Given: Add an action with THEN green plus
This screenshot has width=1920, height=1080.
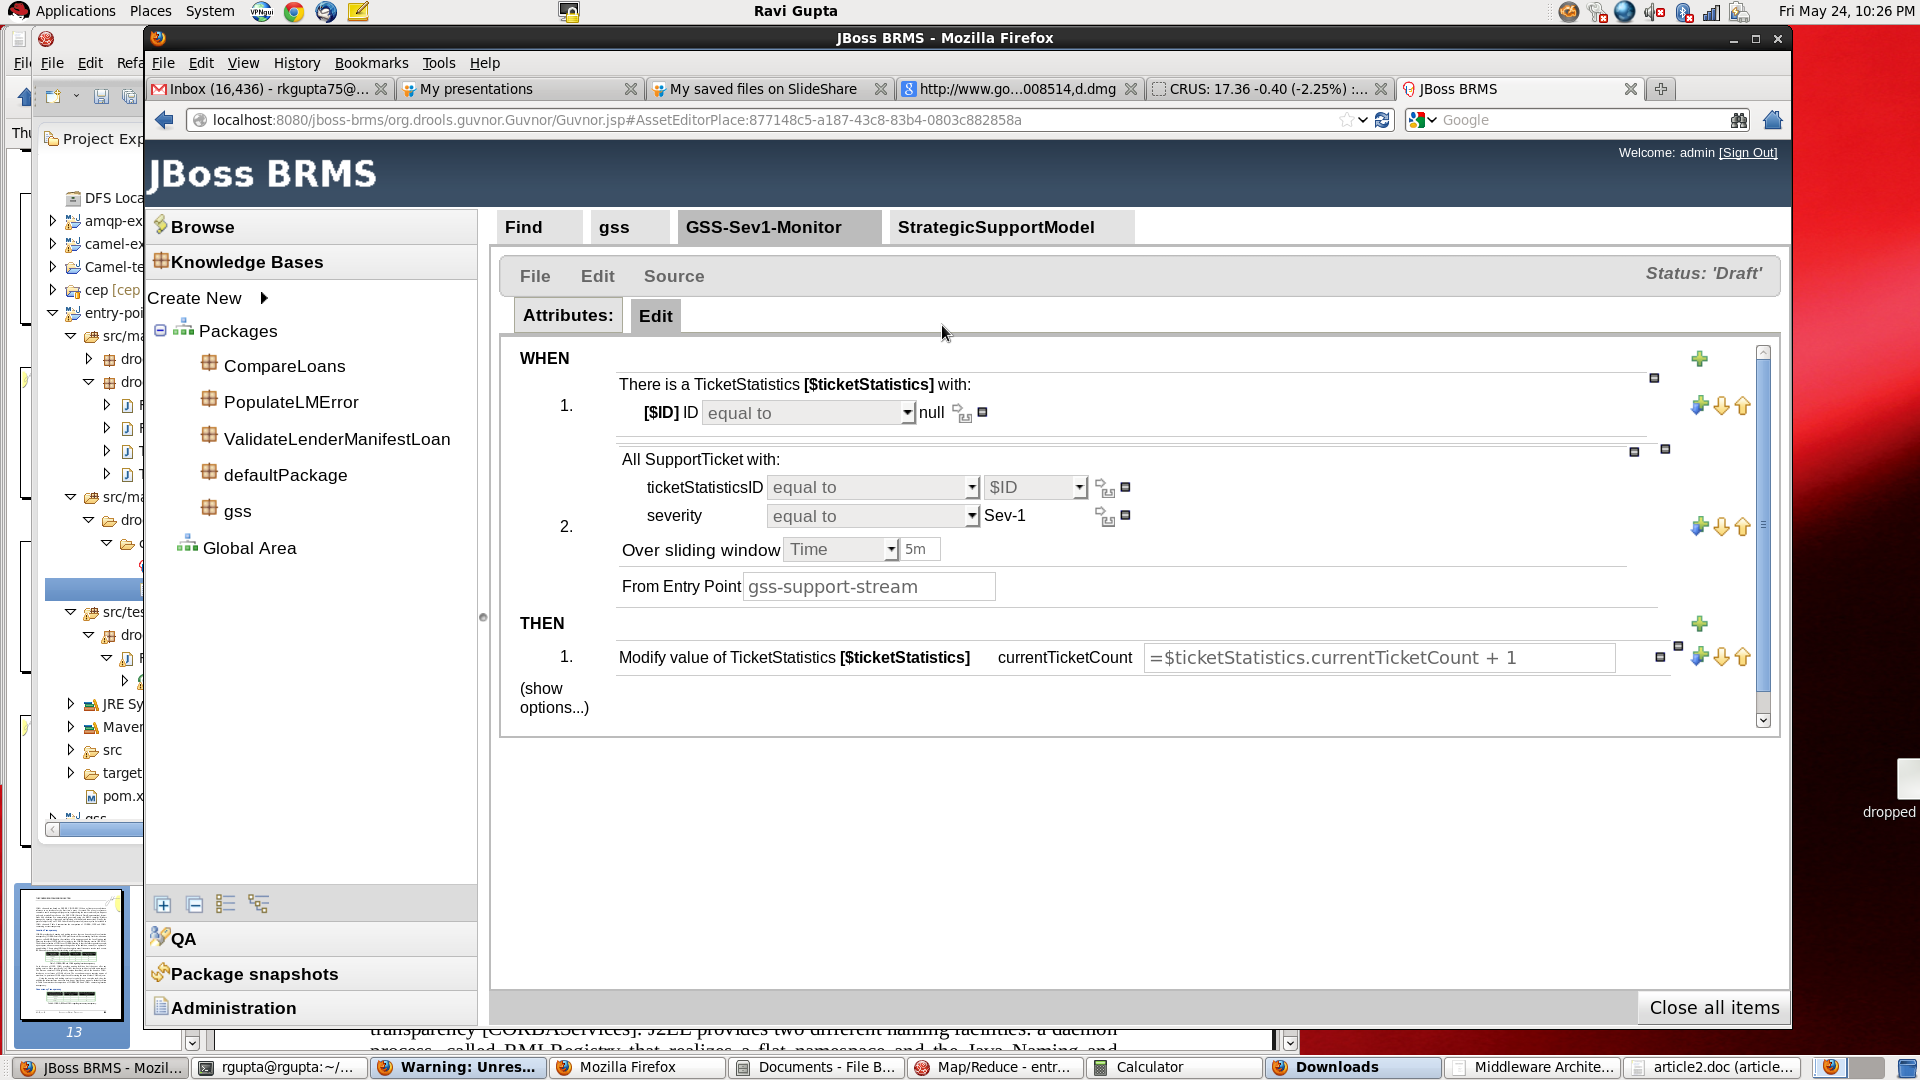Looking at the screenshot, I should [x=1699, y=624].
